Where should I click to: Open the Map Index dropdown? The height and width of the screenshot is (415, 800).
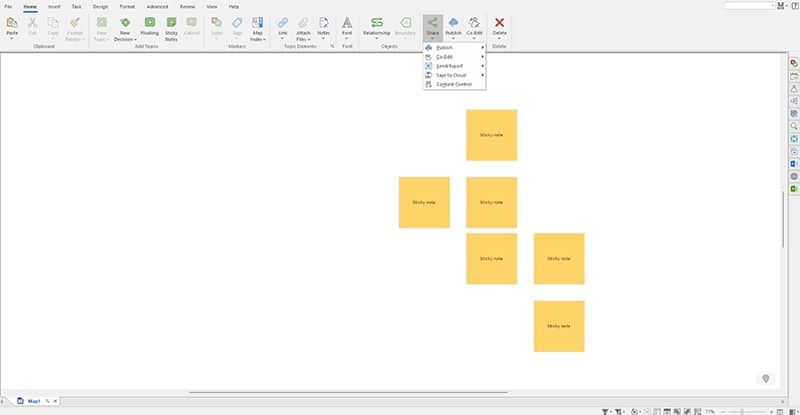258,39
